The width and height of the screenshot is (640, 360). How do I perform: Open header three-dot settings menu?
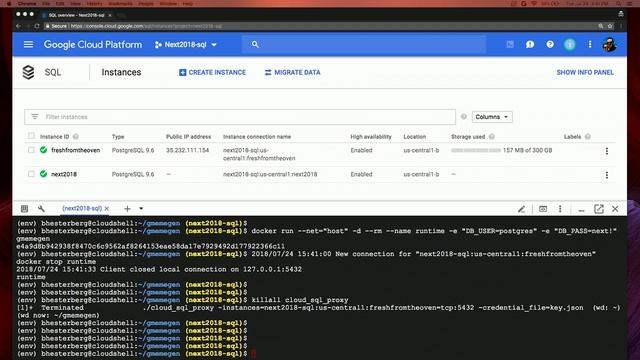pos(590,44)
